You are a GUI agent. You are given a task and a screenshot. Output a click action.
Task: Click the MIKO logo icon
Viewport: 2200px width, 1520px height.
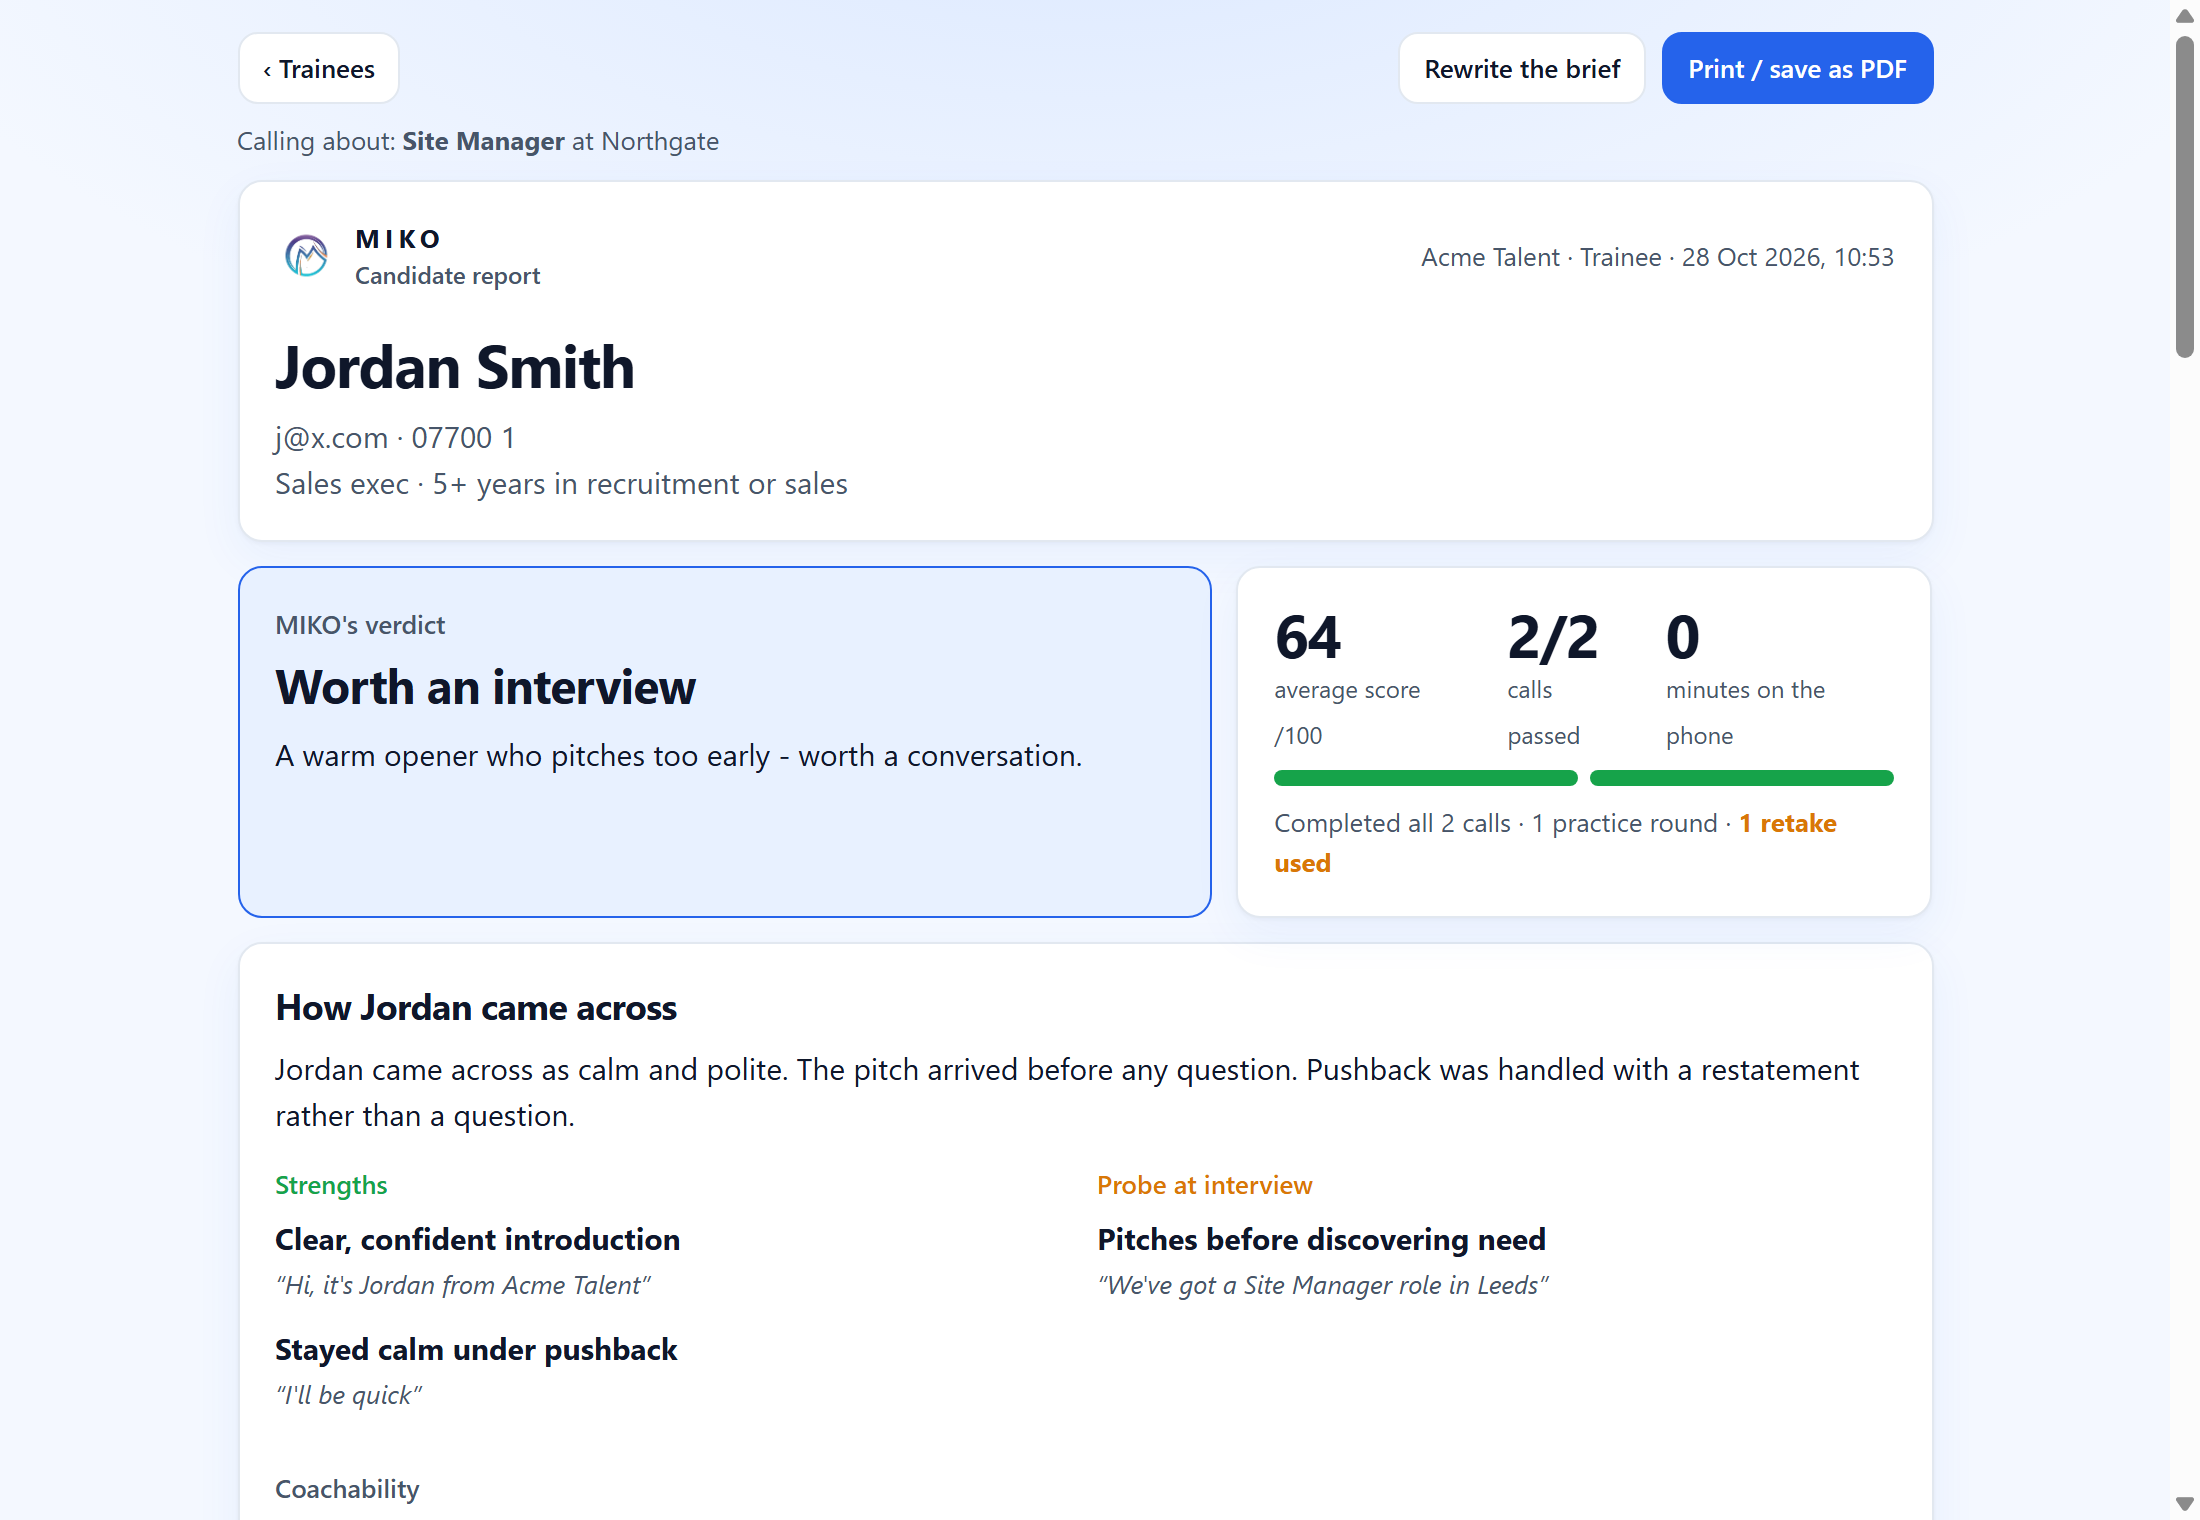(306, 256)
